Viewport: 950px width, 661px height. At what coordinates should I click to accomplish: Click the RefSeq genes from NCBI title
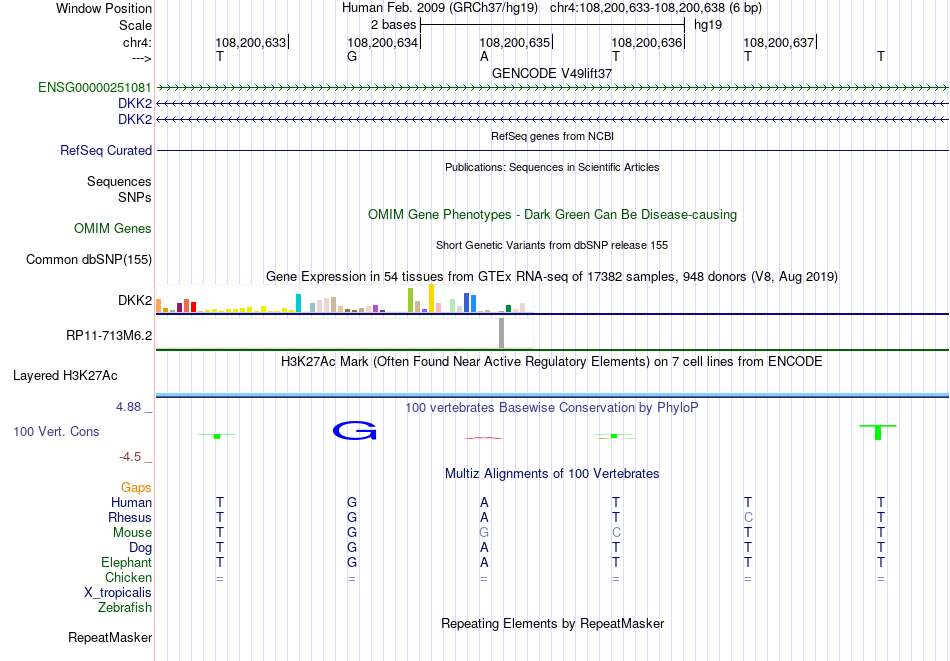pyautogui.click(x=552, y=136)
